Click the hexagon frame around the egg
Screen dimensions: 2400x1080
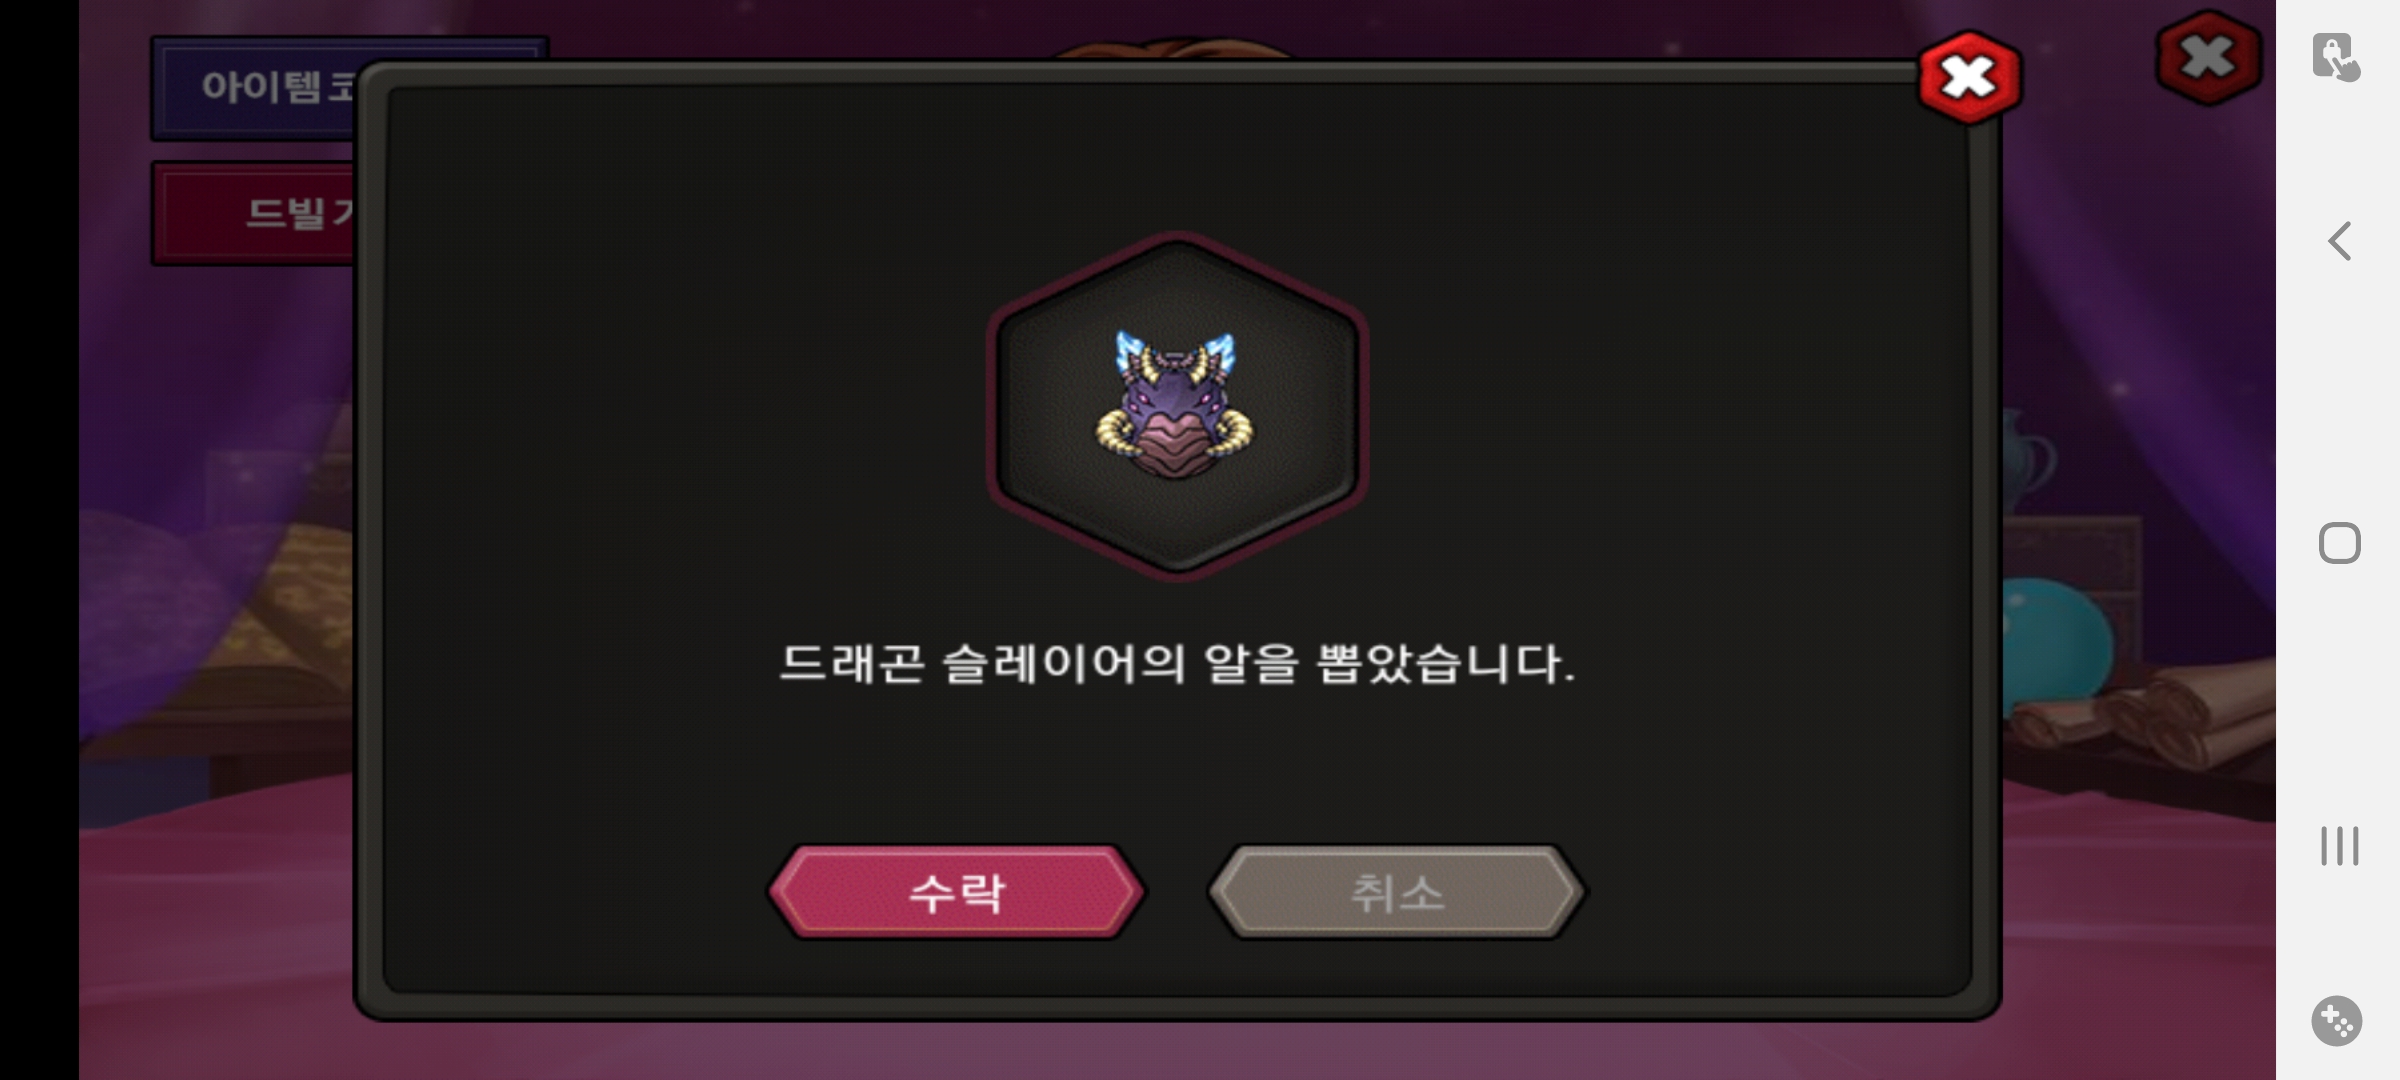click(1177, 405)
